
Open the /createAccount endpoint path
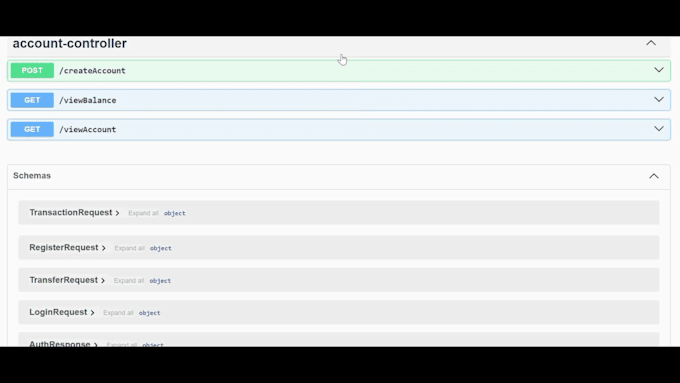(92, 71)
